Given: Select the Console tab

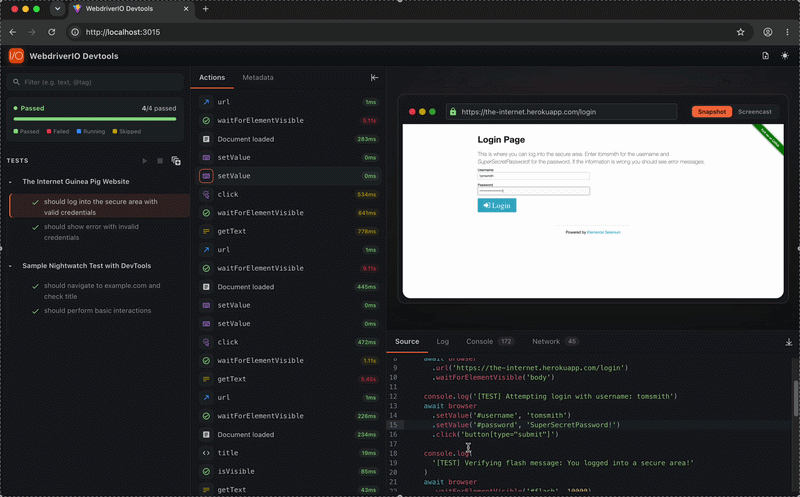Looking at the screenshot, I should [489, 341].
